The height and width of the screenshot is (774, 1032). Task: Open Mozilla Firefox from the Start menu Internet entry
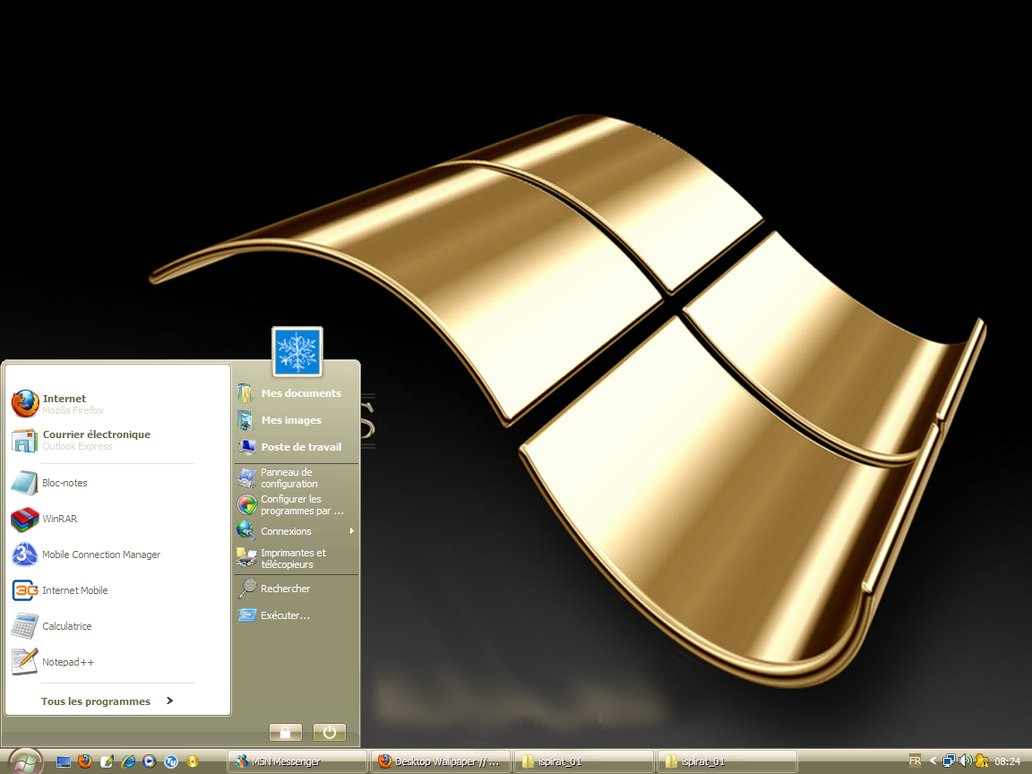pos(118,403)
